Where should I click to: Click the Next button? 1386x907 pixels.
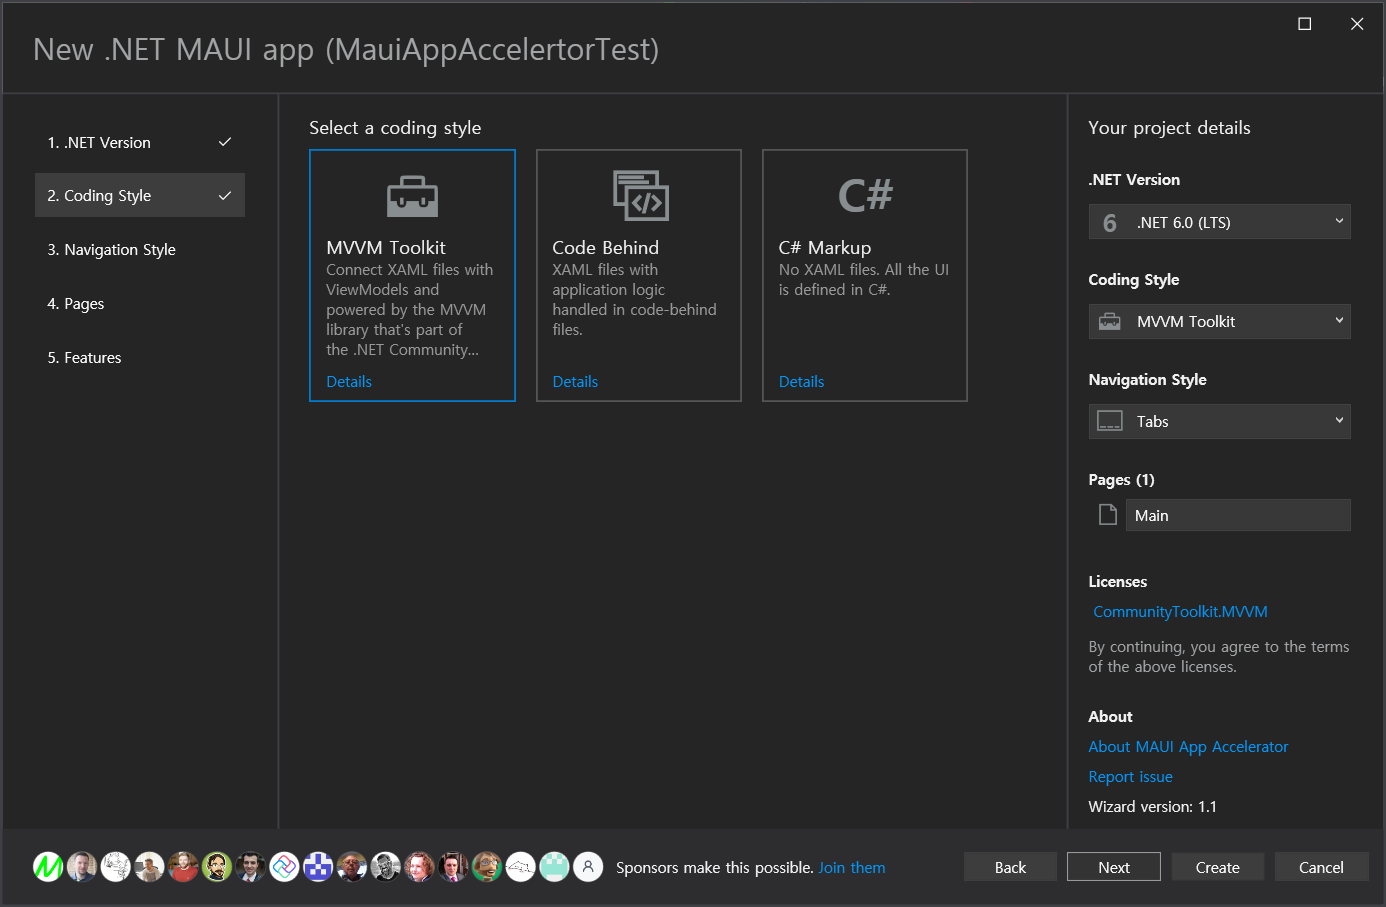[x=1114, y=867]
